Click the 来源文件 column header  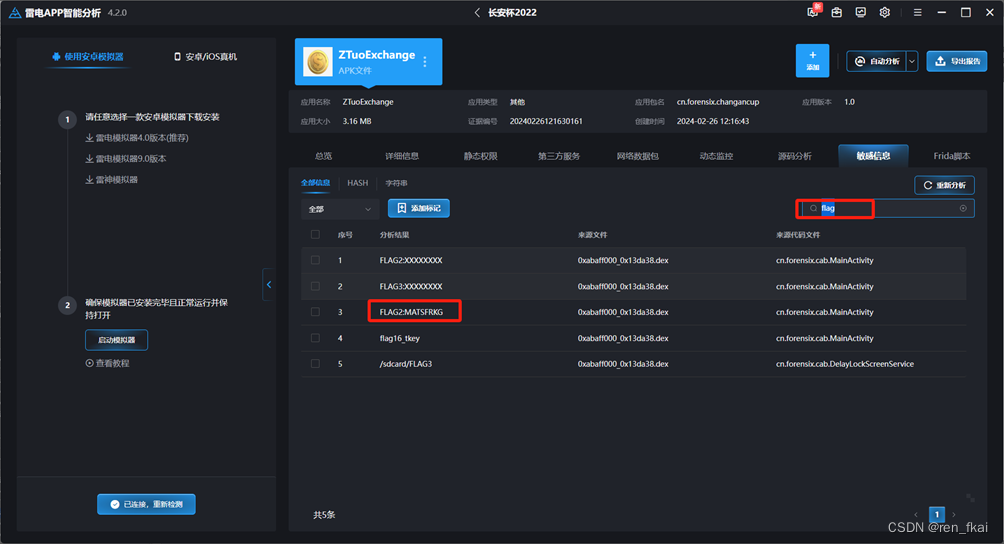[x=592, y=235]
